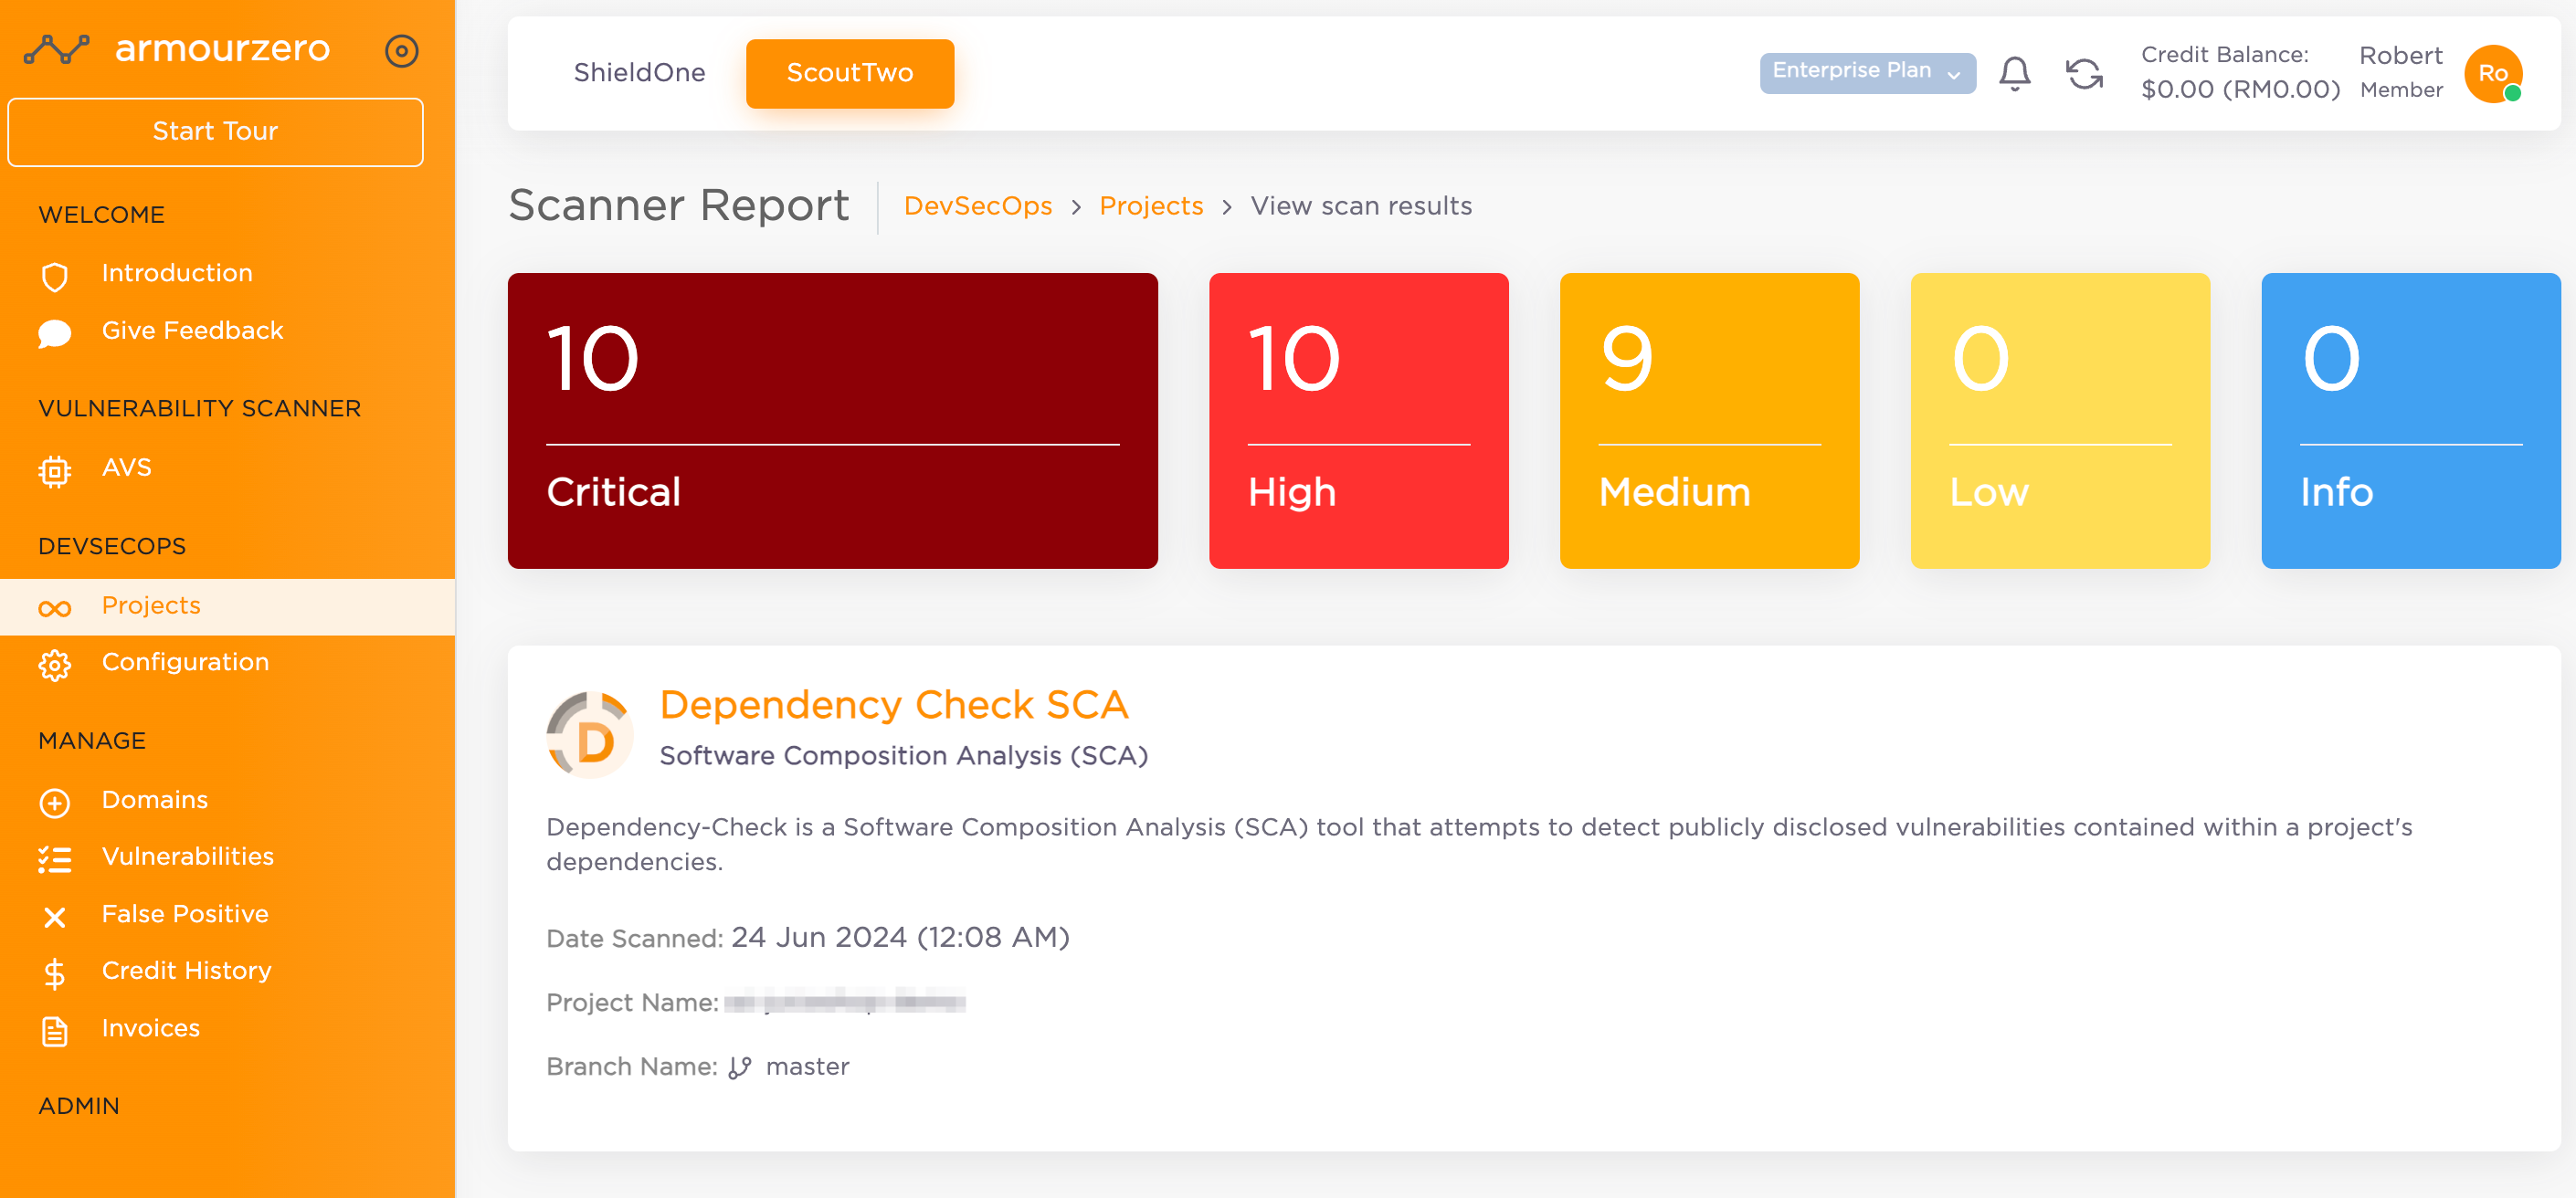Open Configuration under DevSecOps
Image resolution: width=2576 pixels, height=1198 pixels.
tap(185, 662)
